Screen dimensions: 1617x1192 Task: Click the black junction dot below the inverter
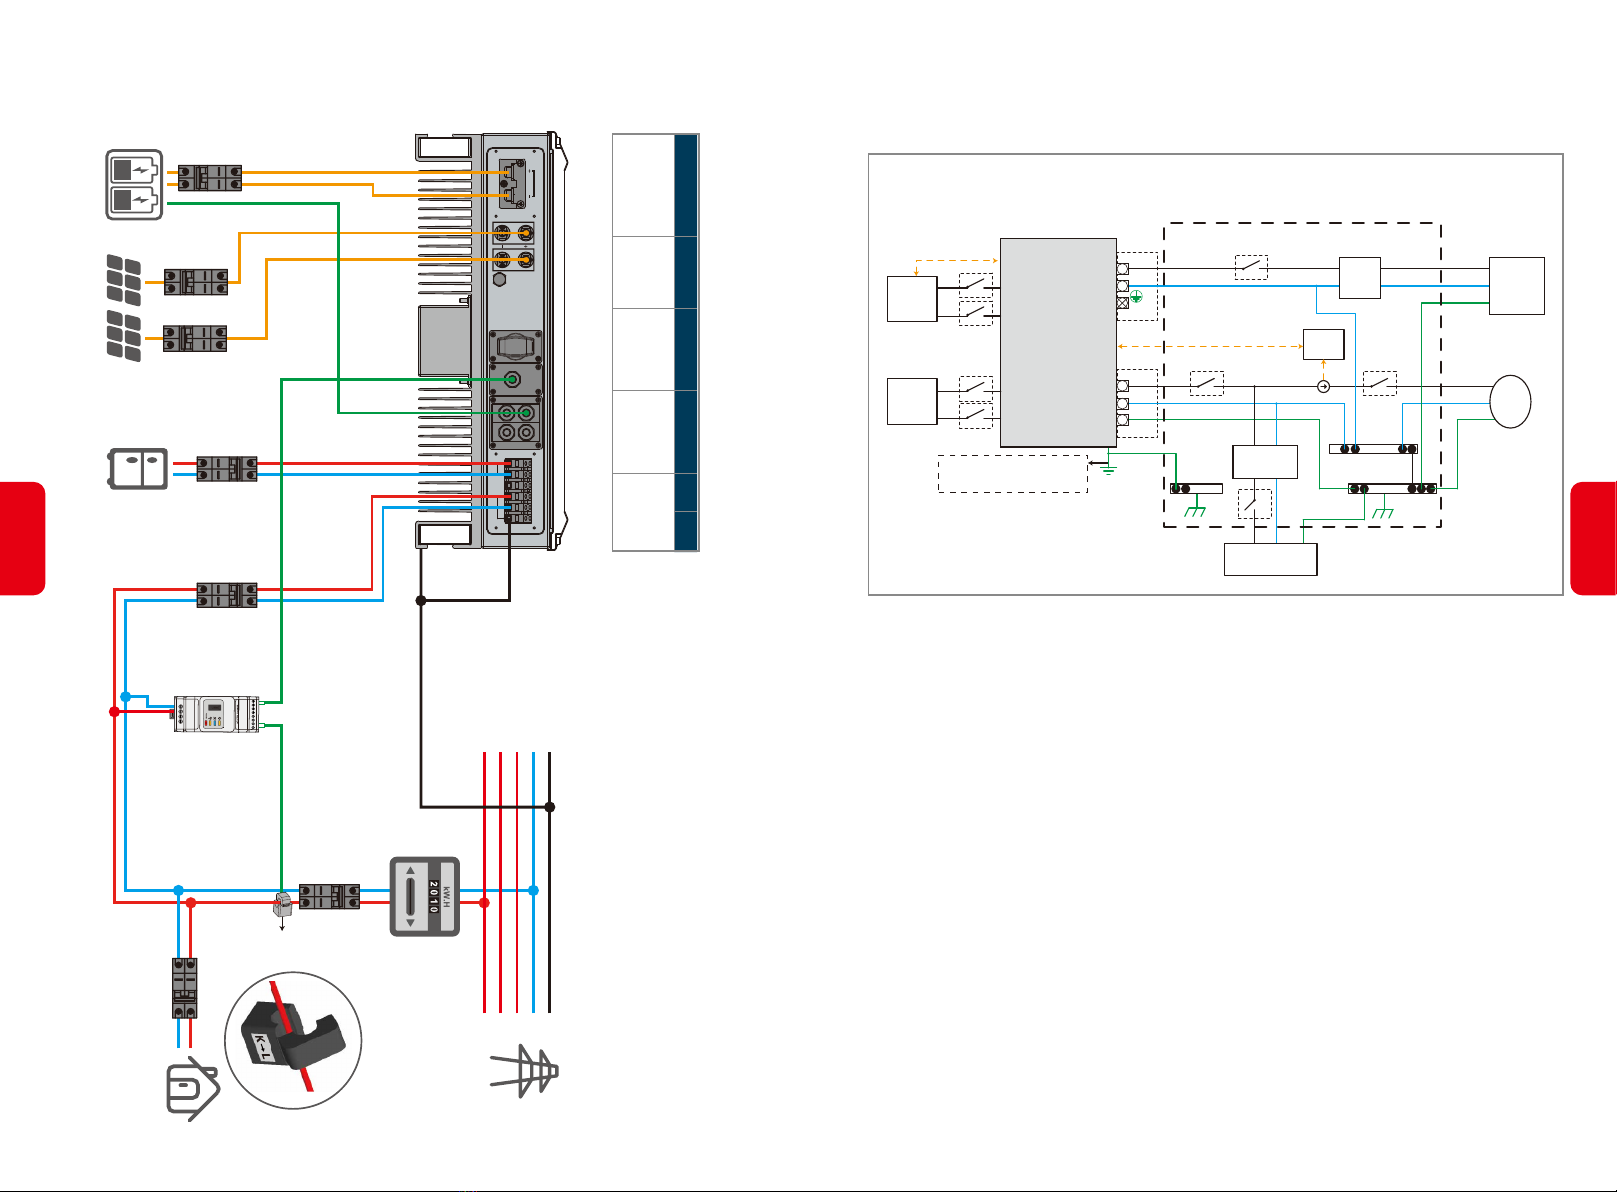421,600
